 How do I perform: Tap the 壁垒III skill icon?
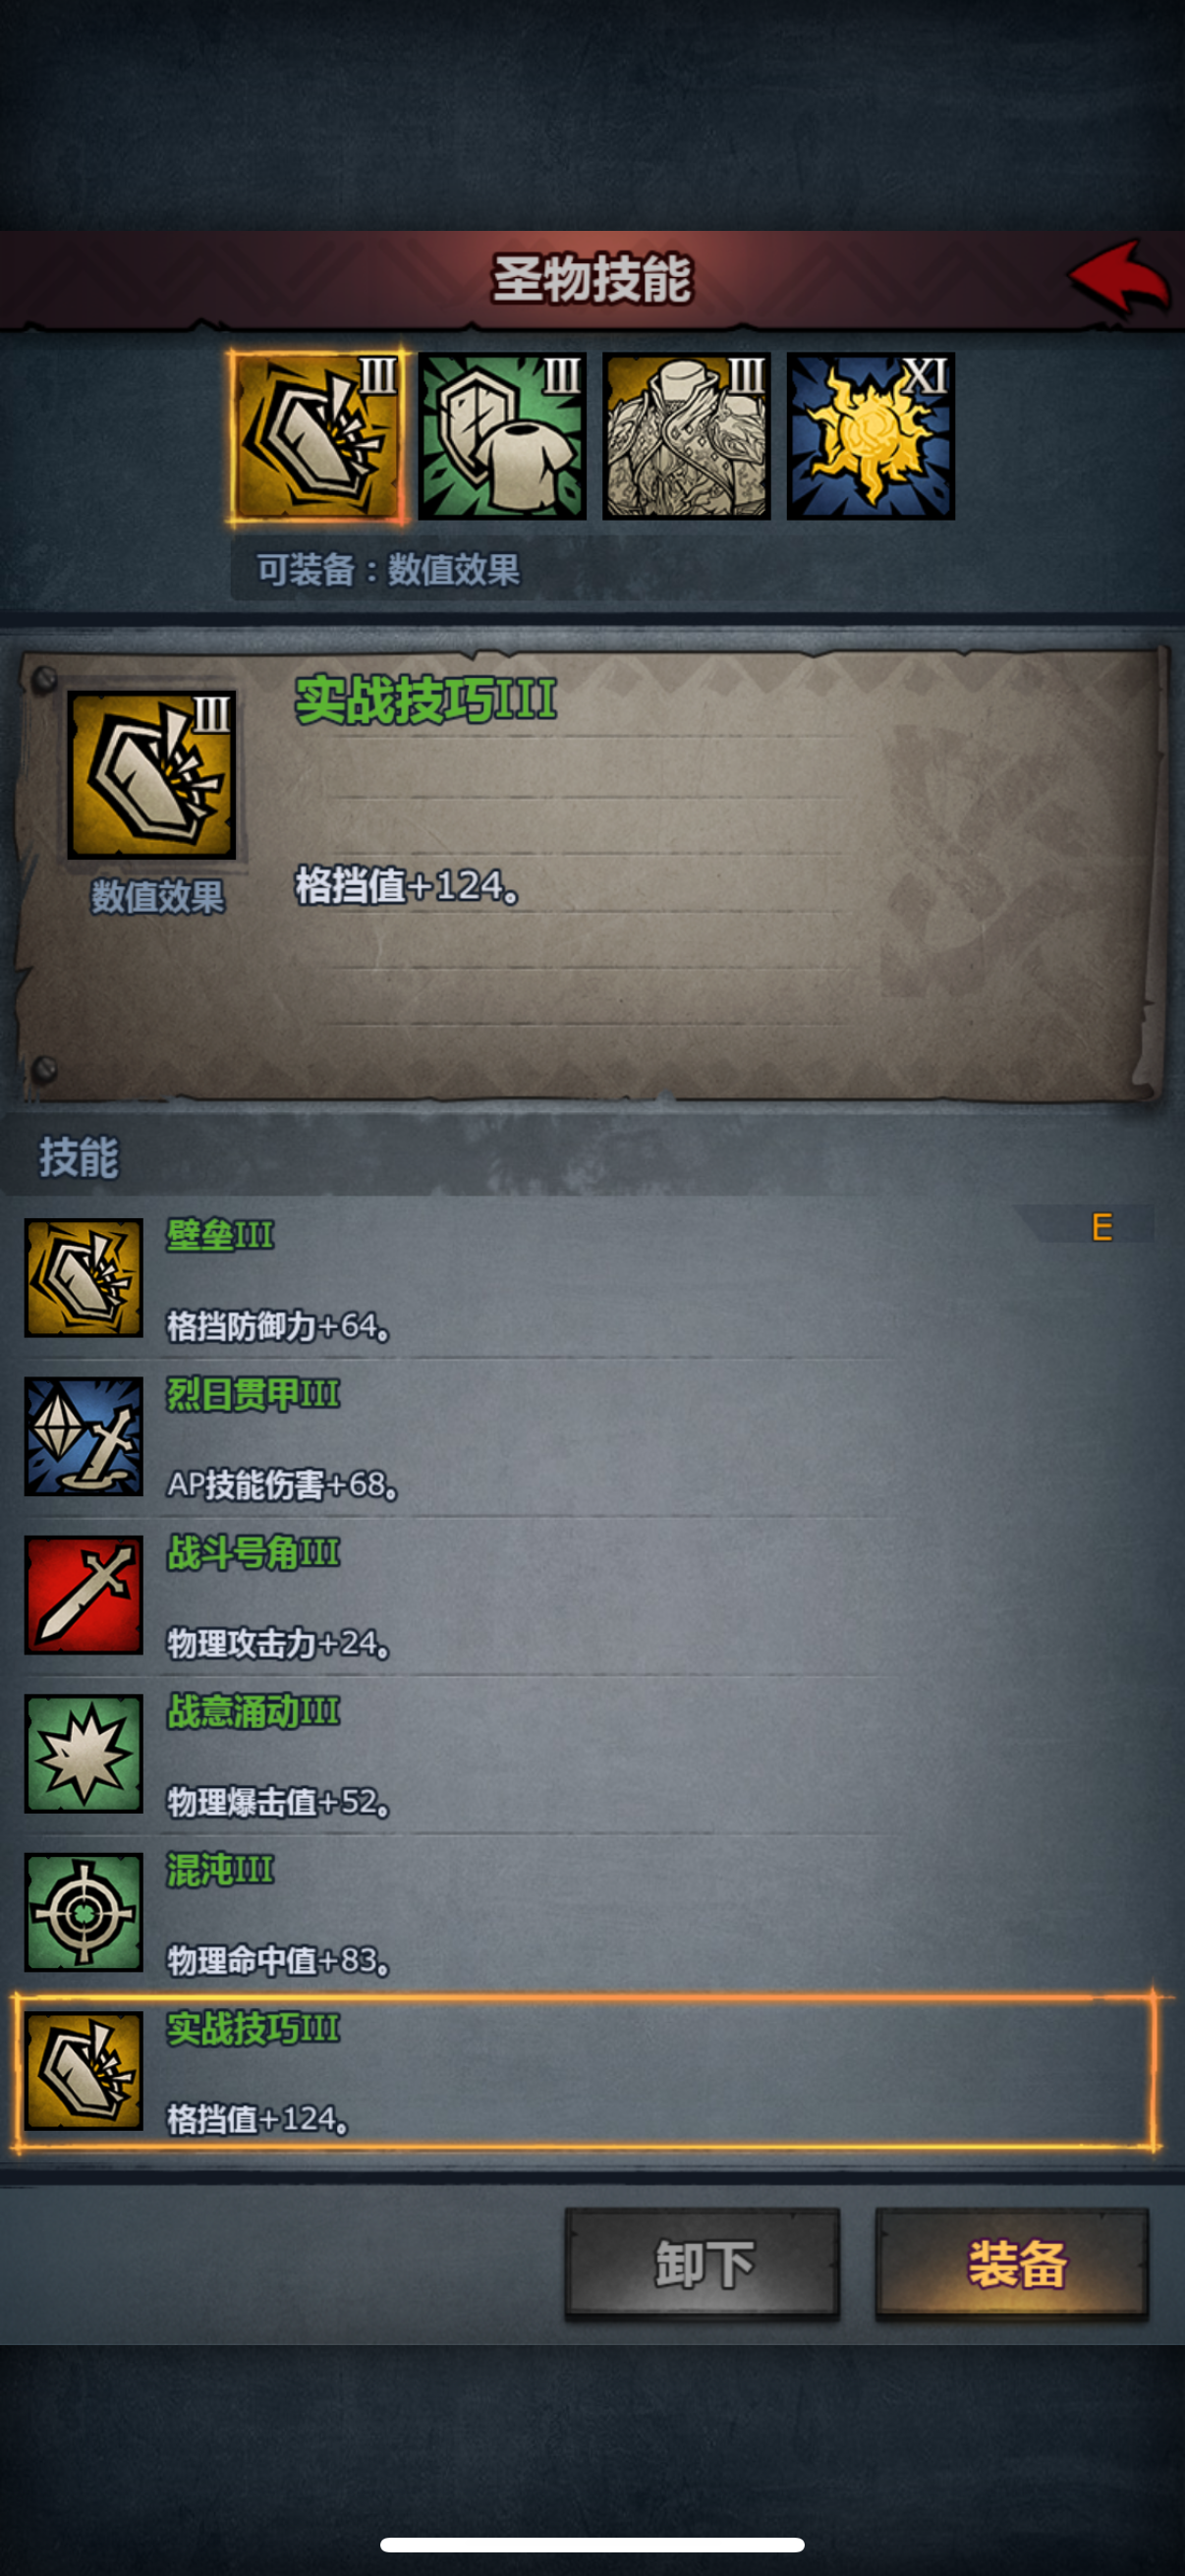tap(84, 1277)
